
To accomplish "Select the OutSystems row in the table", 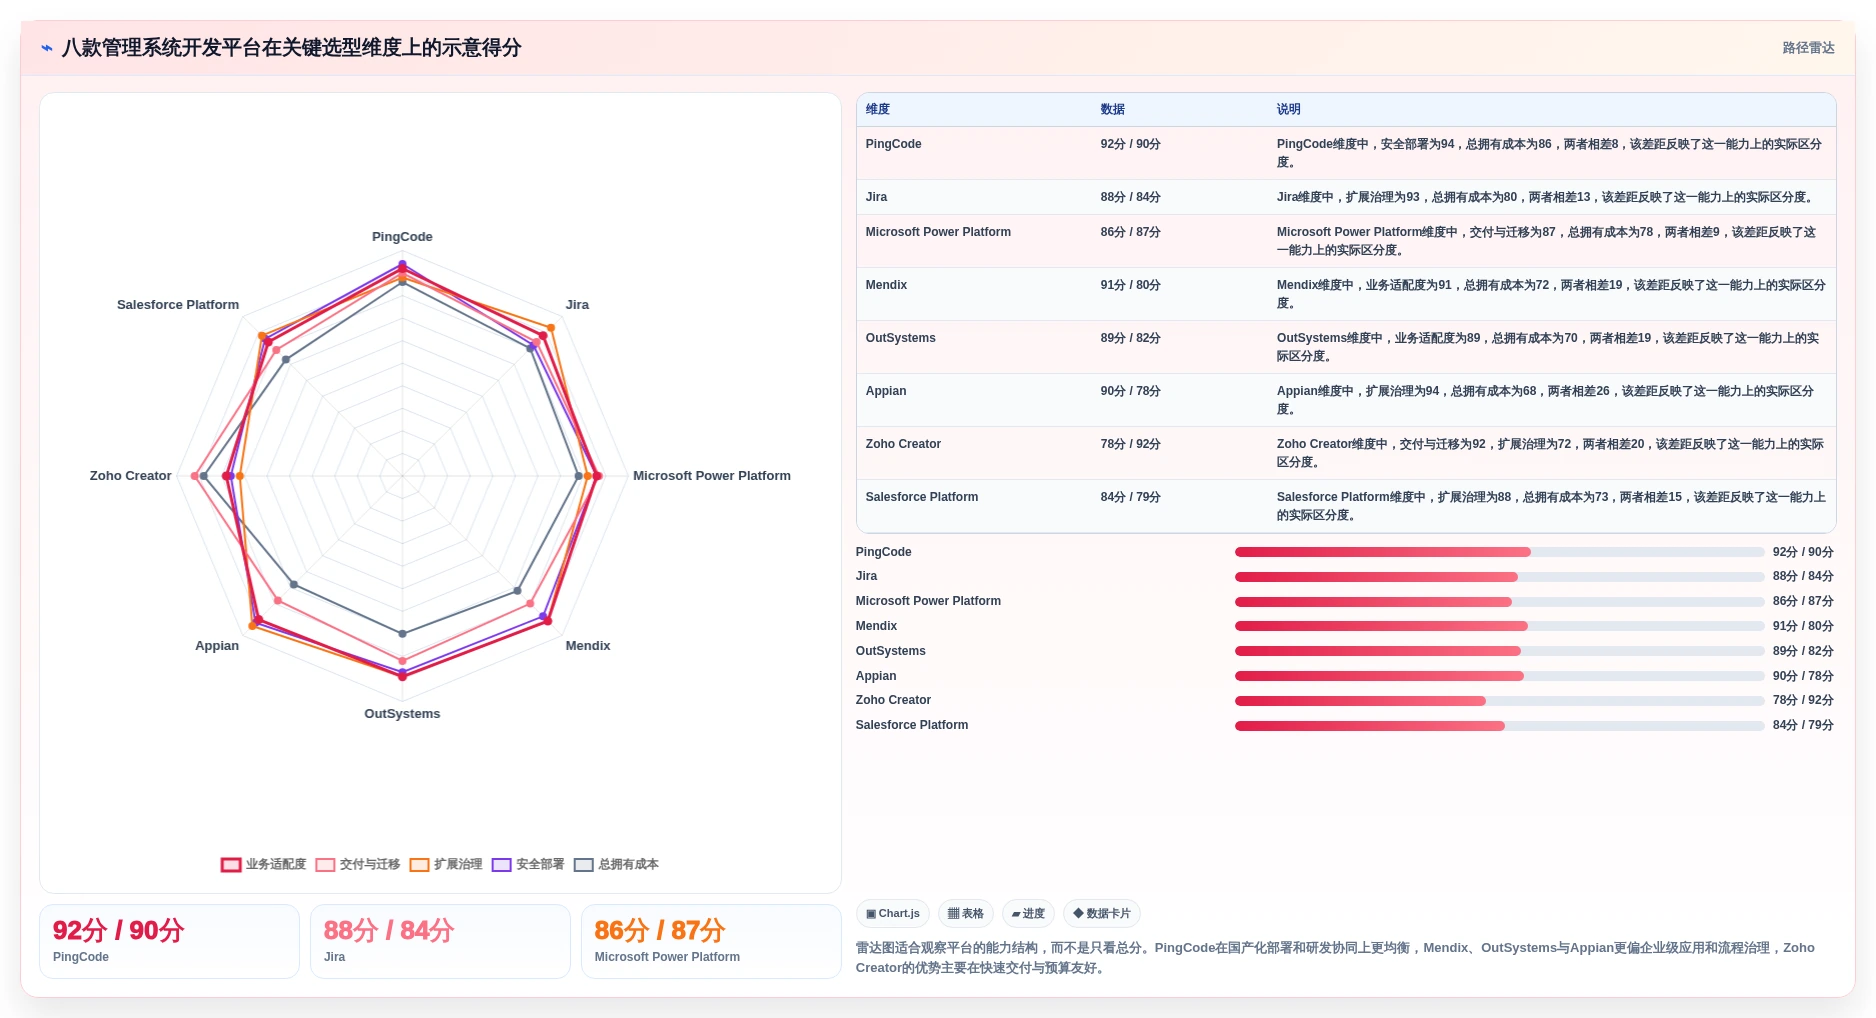I will [x=1346, y=347].
